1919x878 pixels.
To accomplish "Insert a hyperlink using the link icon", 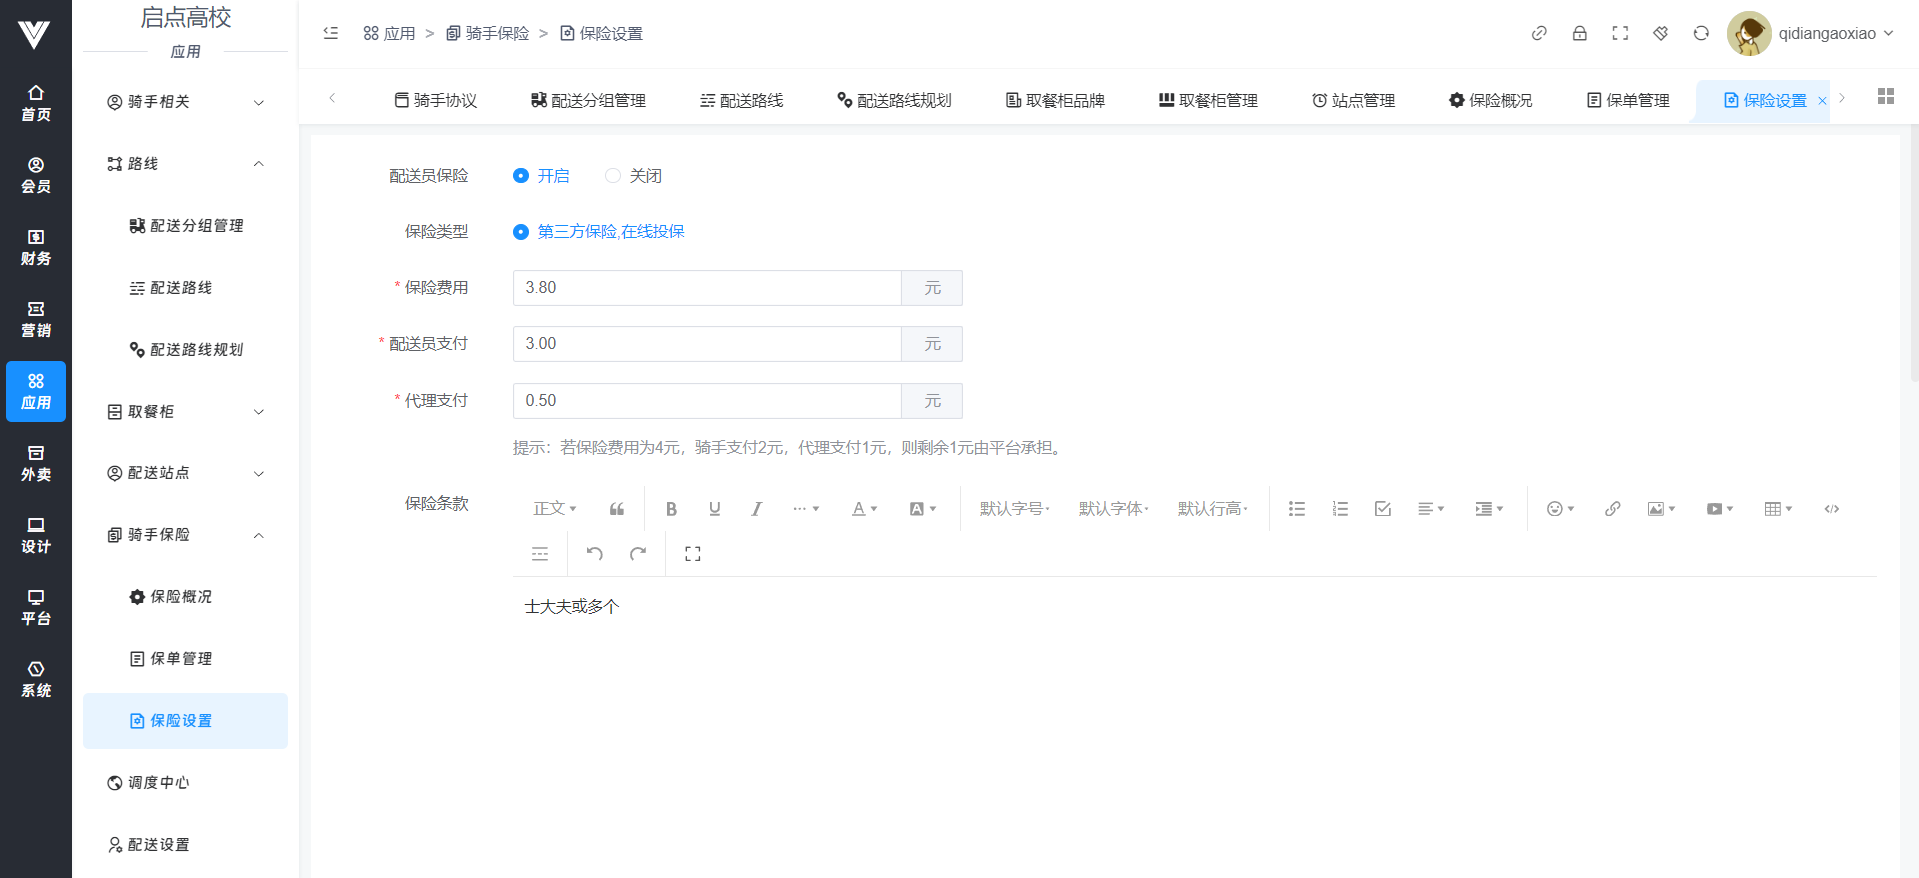I will pyautogui.click(x=1612, y=509).
